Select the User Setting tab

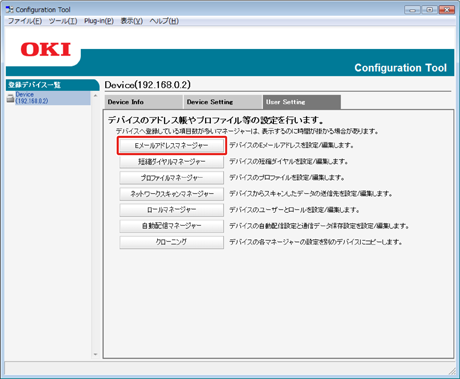click(x=302, y=102)
